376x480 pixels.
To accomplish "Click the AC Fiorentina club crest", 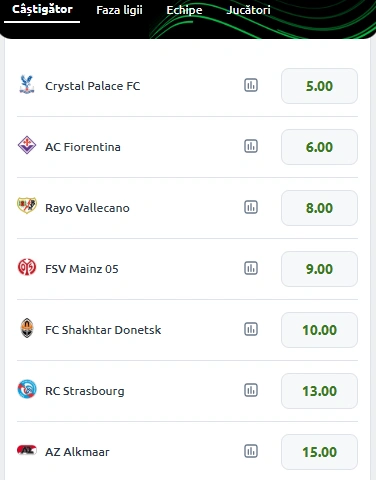I will 27,145.
